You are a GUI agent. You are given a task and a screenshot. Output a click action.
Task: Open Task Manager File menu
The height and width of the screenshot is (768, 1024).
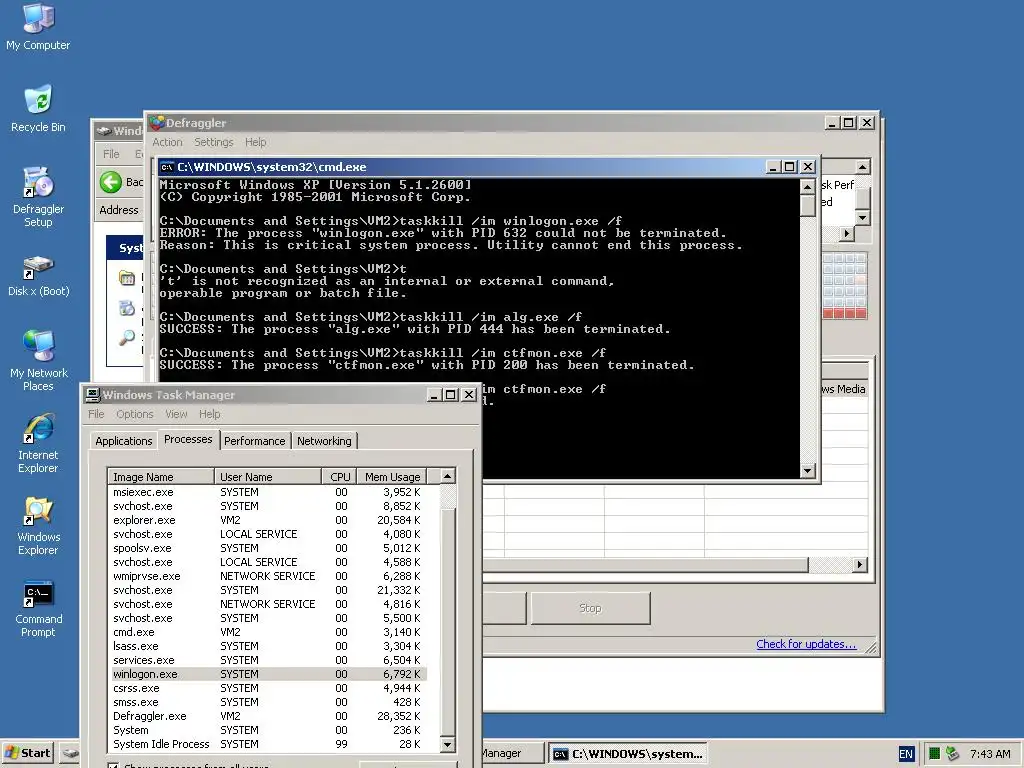[x=96, y=414]
